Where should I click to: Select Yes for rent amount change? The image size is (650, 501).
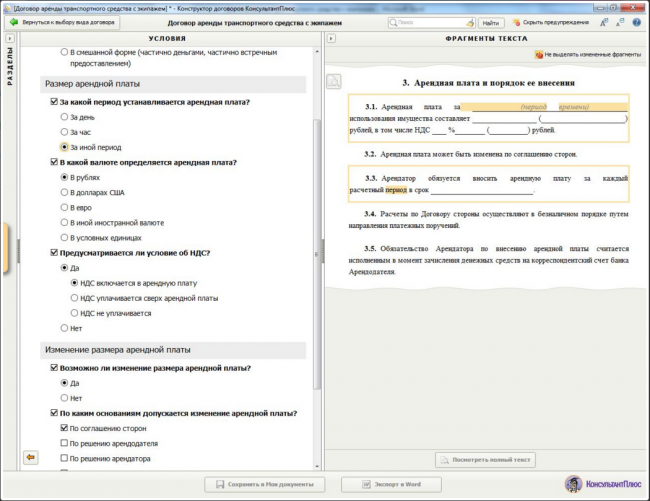point(64,383)
